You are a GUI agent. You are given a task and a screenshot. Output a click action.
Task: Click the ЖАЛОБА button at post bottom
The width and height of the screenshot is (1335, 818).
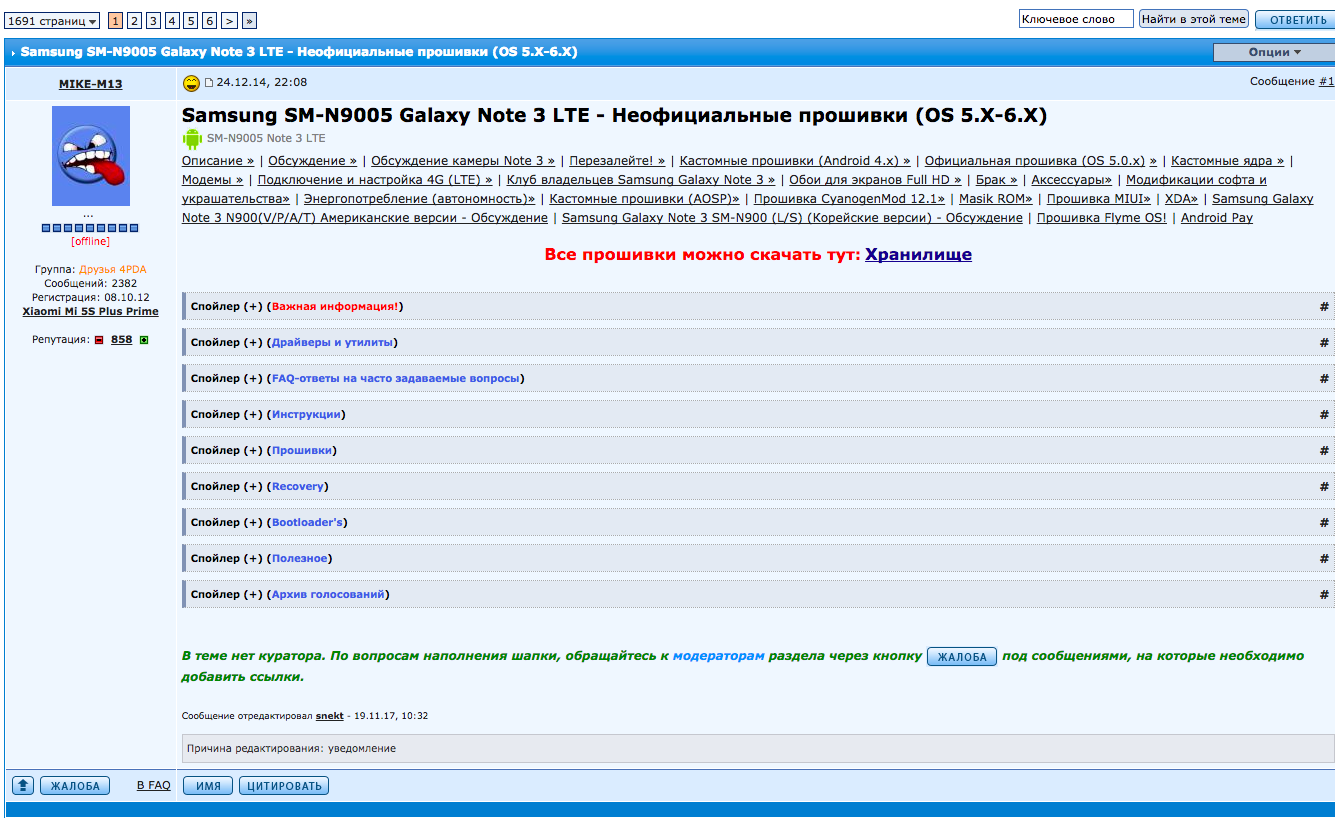point(75,786)
